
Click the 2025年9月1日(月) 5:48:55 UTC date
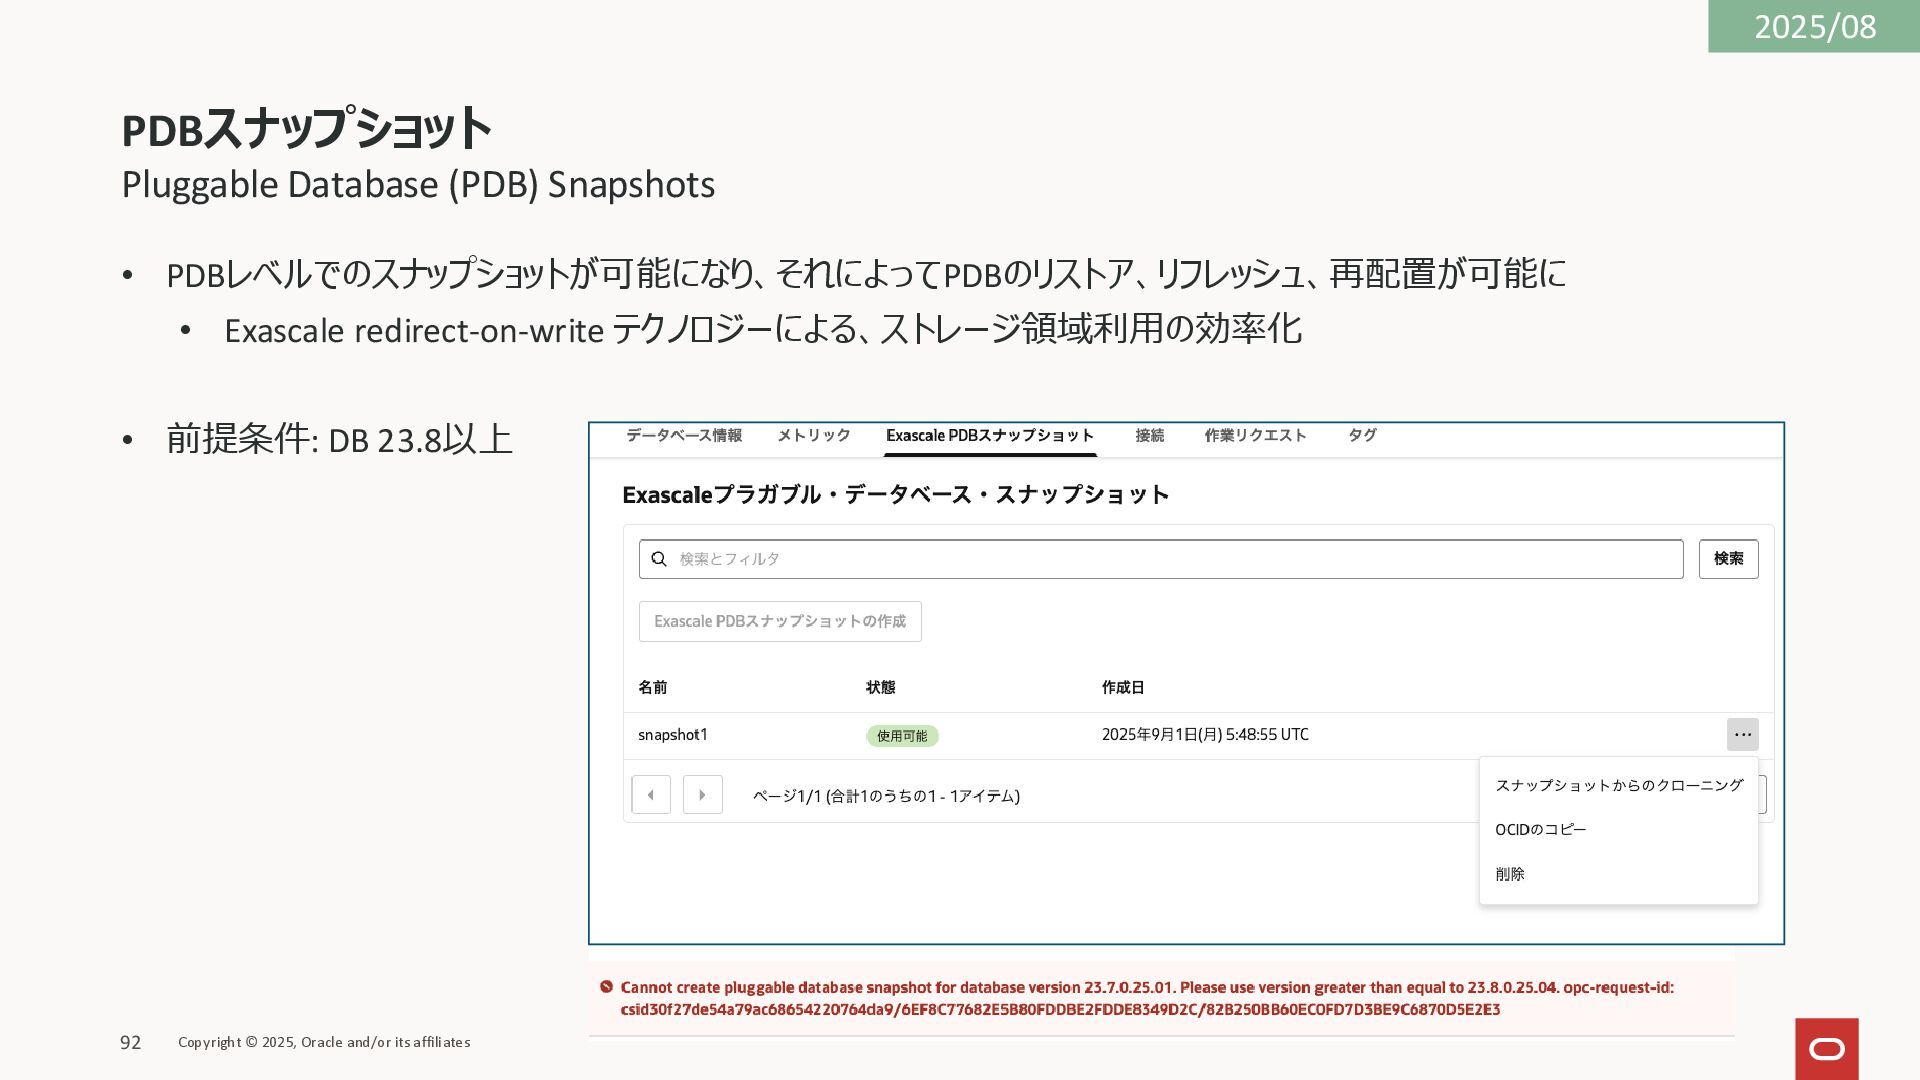(x=1205, y=735)
